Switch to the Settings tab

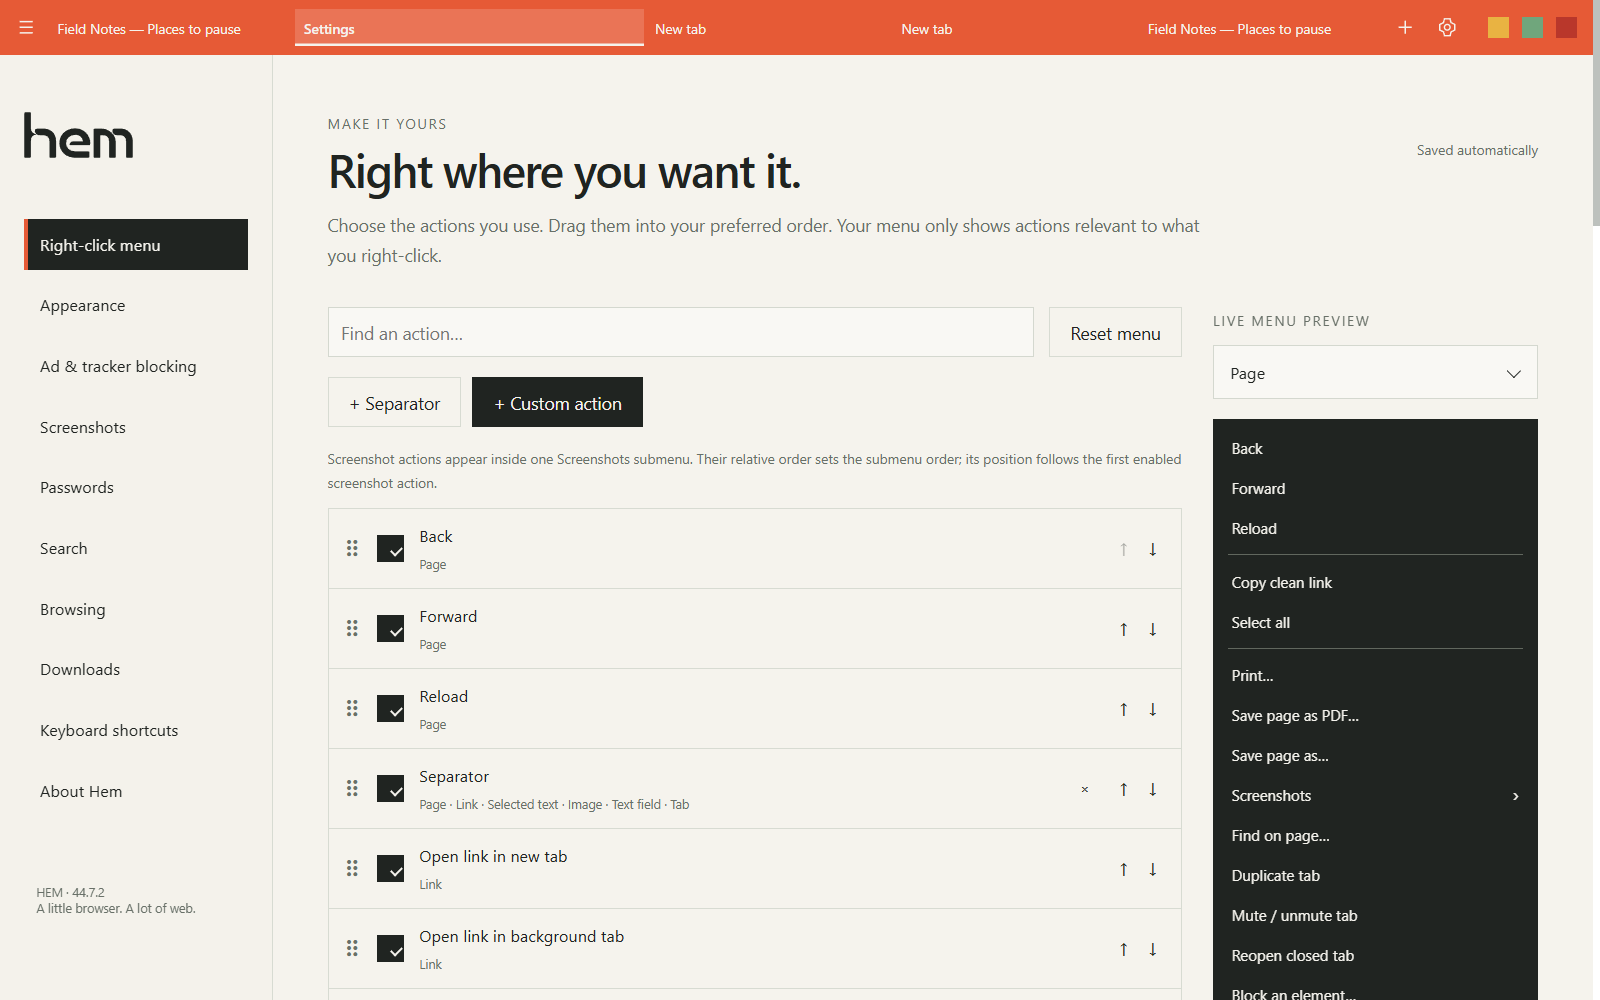pyautogui.click(x=469, y=28)
